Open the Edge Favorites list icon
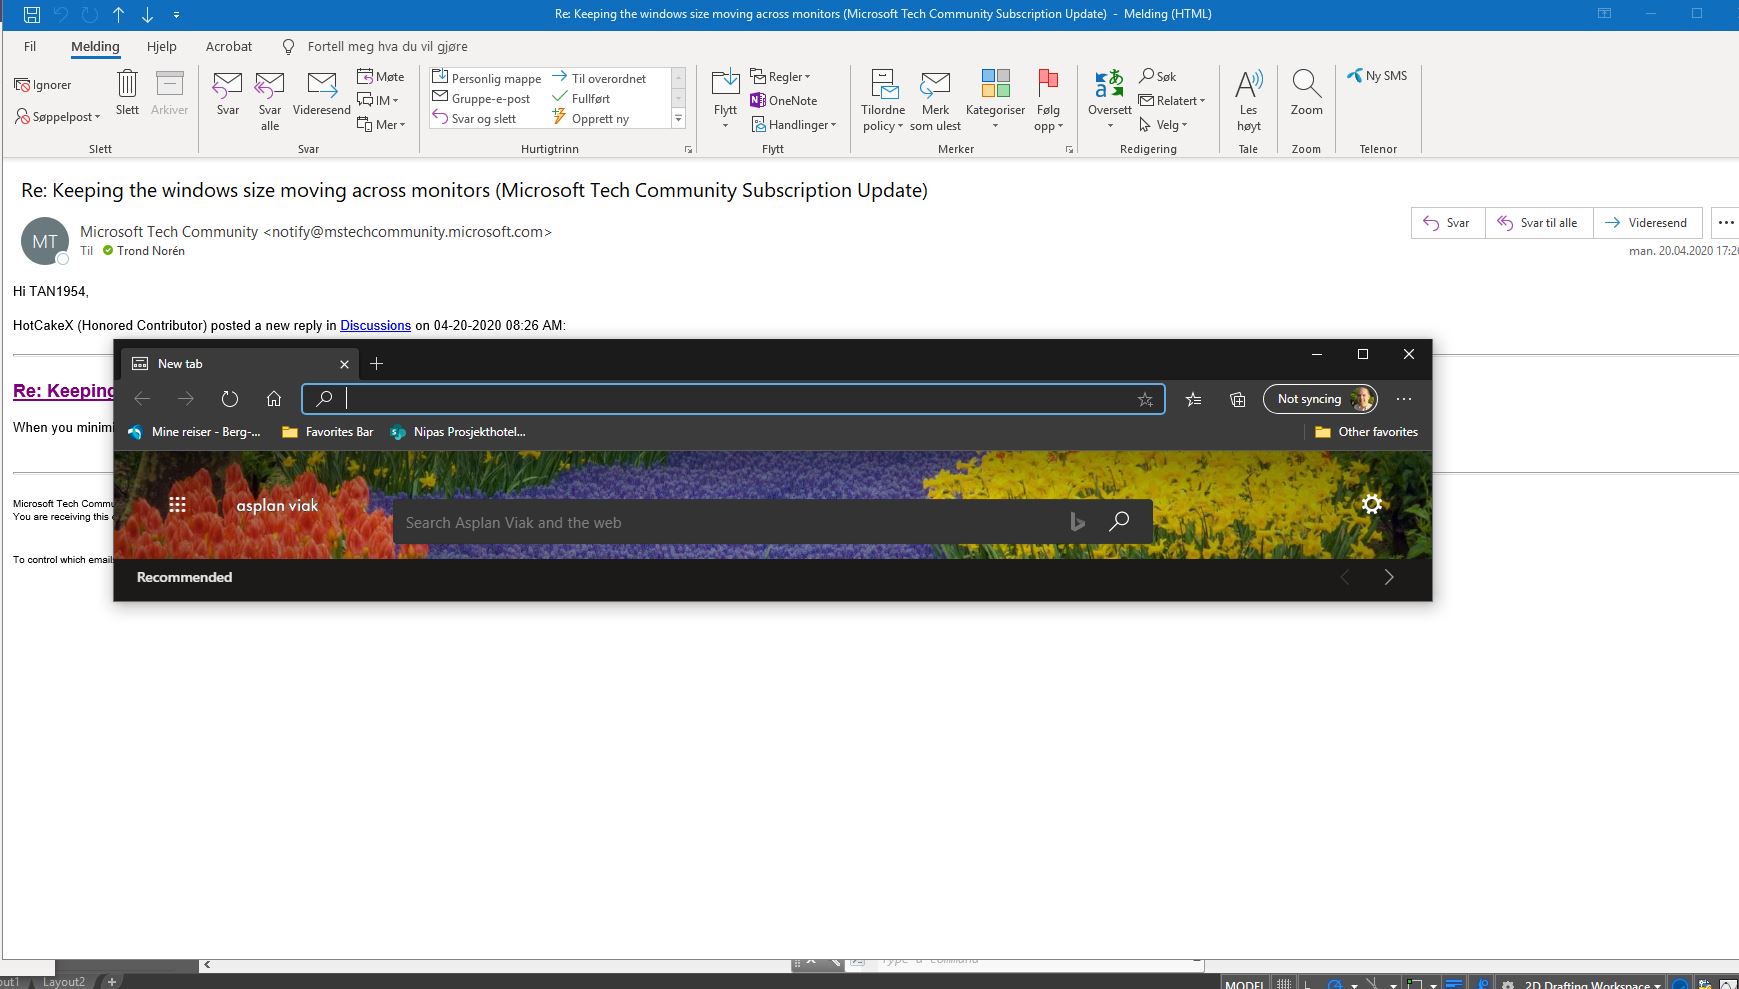The height and width of the screenshot is (989, 1739). coord(1193,399)
